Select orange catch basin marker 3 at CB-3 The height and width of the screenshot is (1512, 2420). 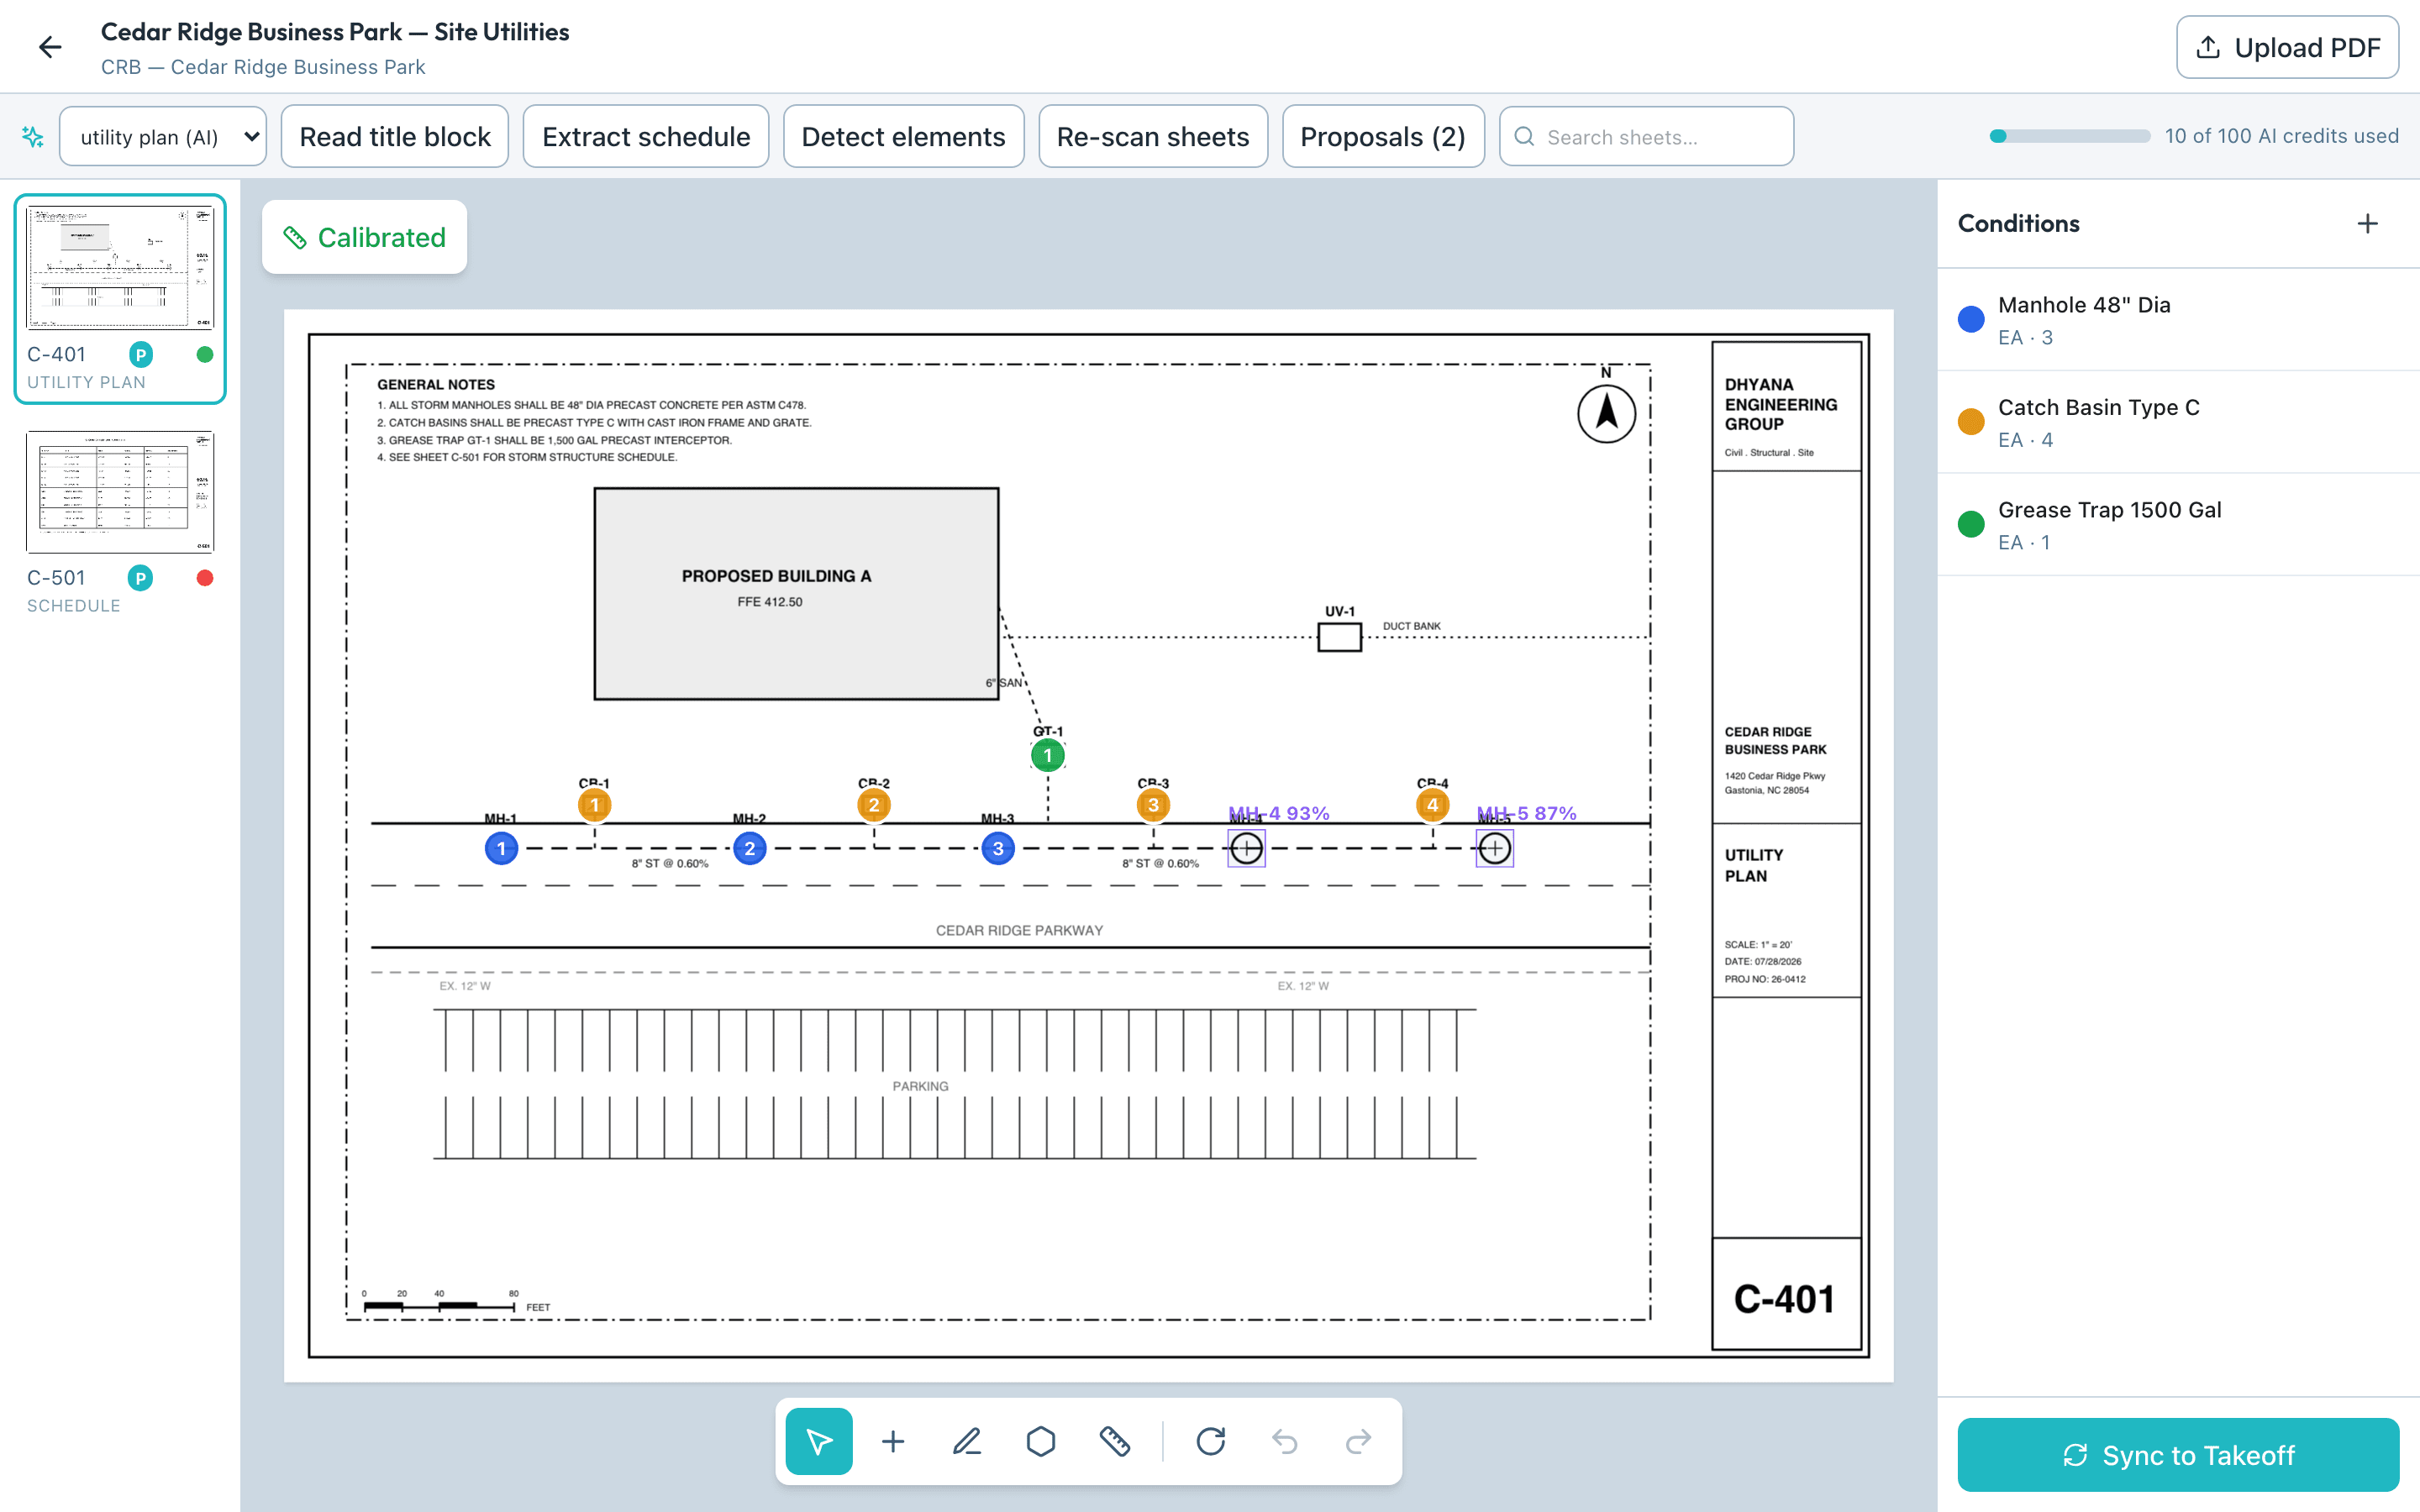coord(1153,805)
